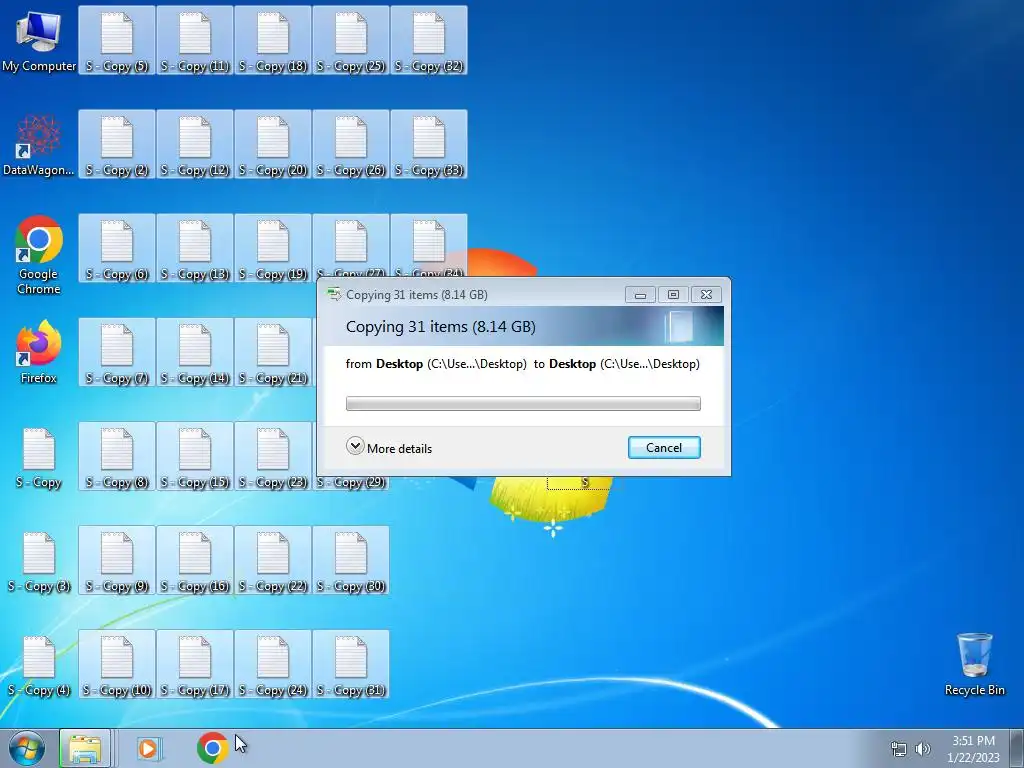This screenshot has width=1024, height=768.
Task: Select the file S - Copy (9)
Action: tap(117, 560)
